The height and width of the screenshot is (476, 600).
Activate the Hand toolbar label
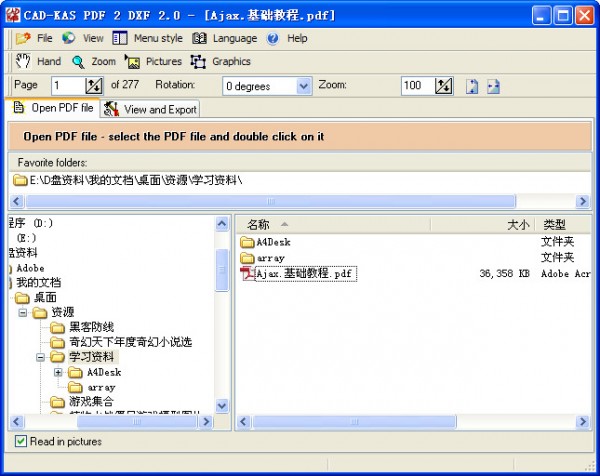click(49, 61)
